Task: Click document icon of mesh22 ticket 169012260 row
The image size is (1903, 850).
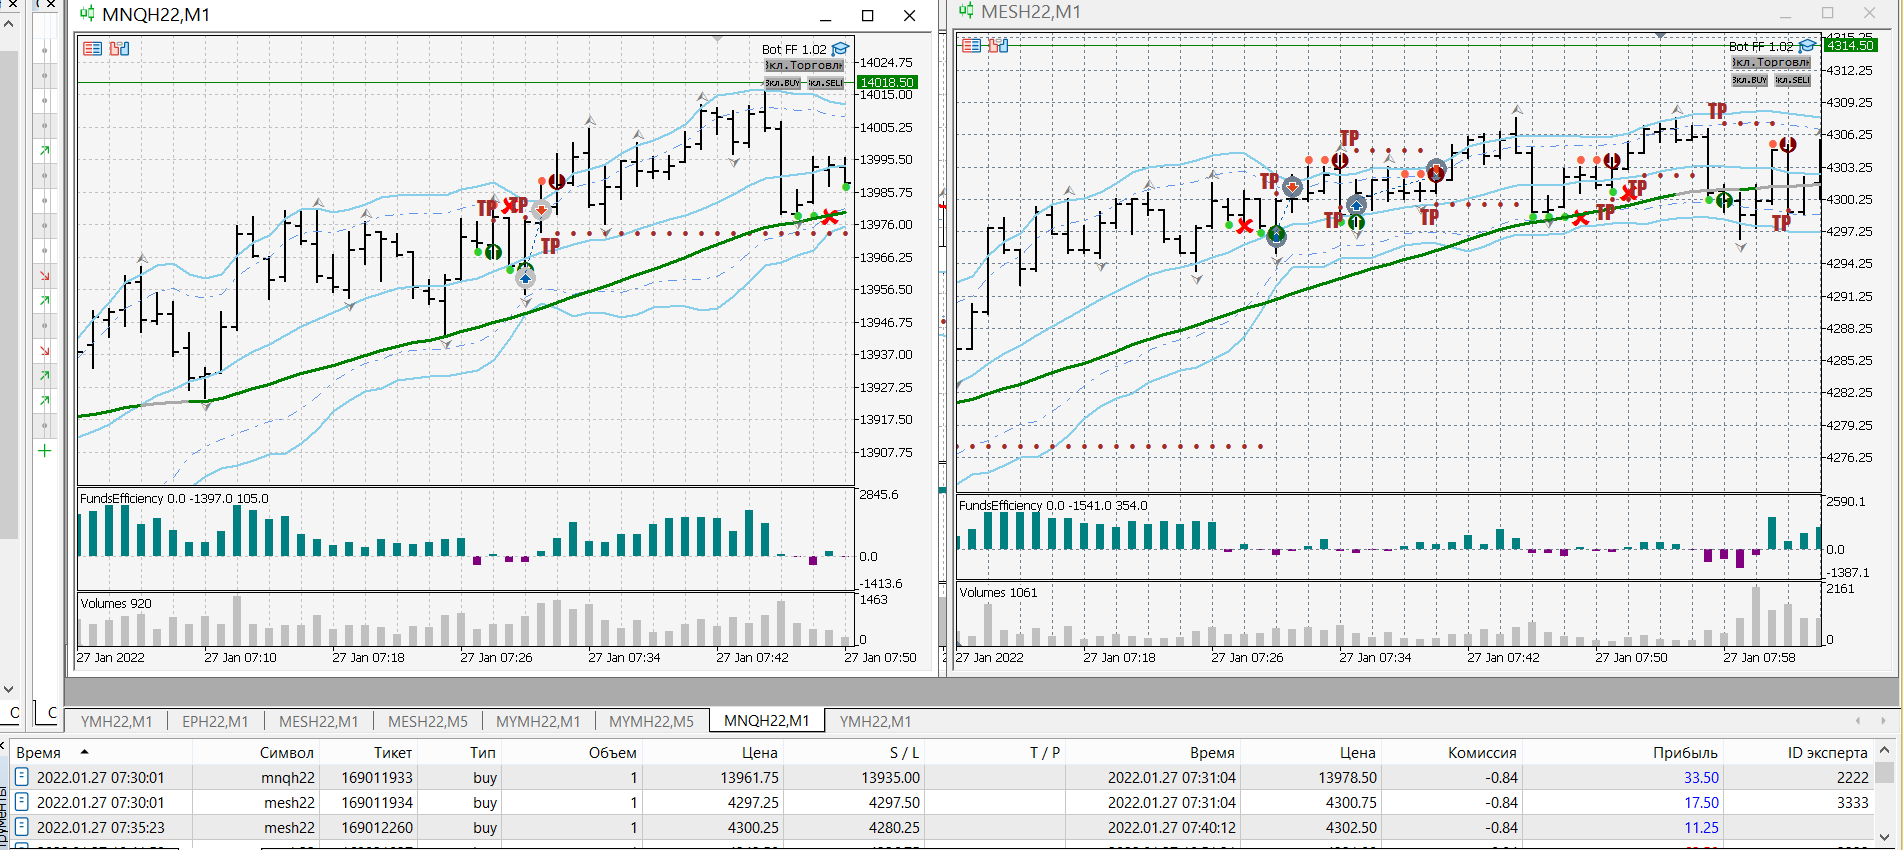Action: [x=21, y=827]
